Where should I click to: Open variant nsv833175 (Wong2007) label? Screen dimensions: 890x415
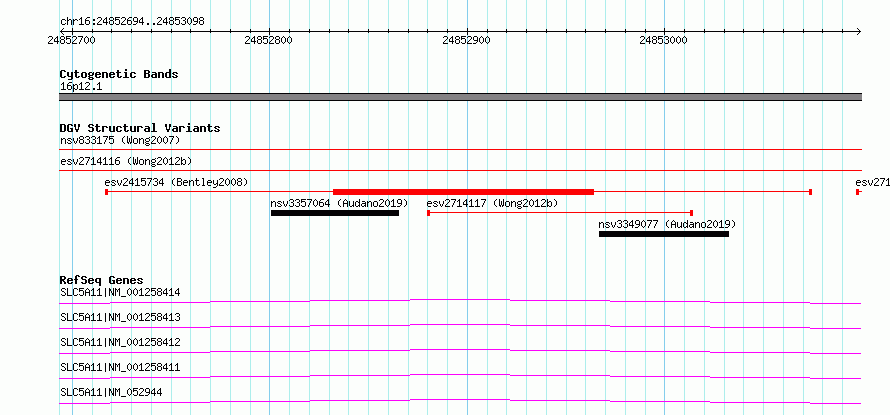(x=120, y=140)
